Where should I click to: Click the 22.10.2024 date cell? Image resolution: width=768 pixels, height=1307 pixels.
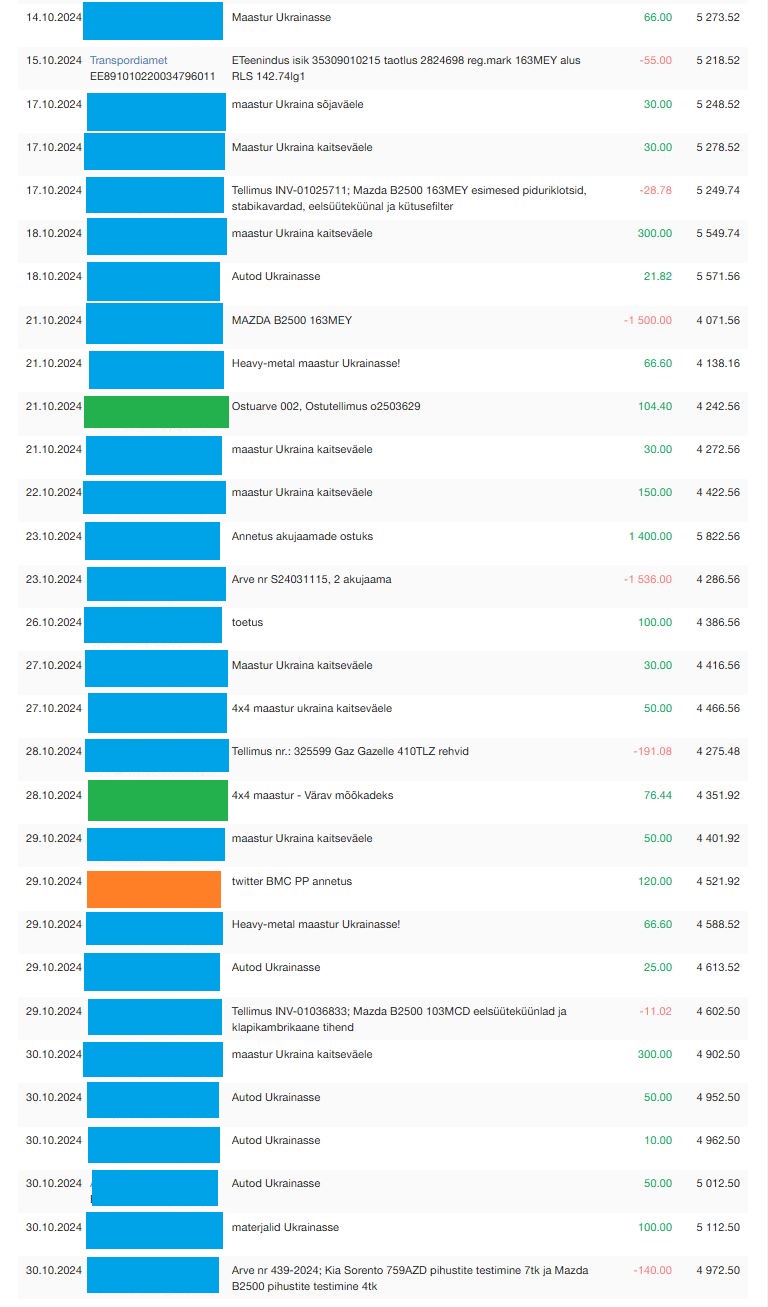[x=54, y=492]
